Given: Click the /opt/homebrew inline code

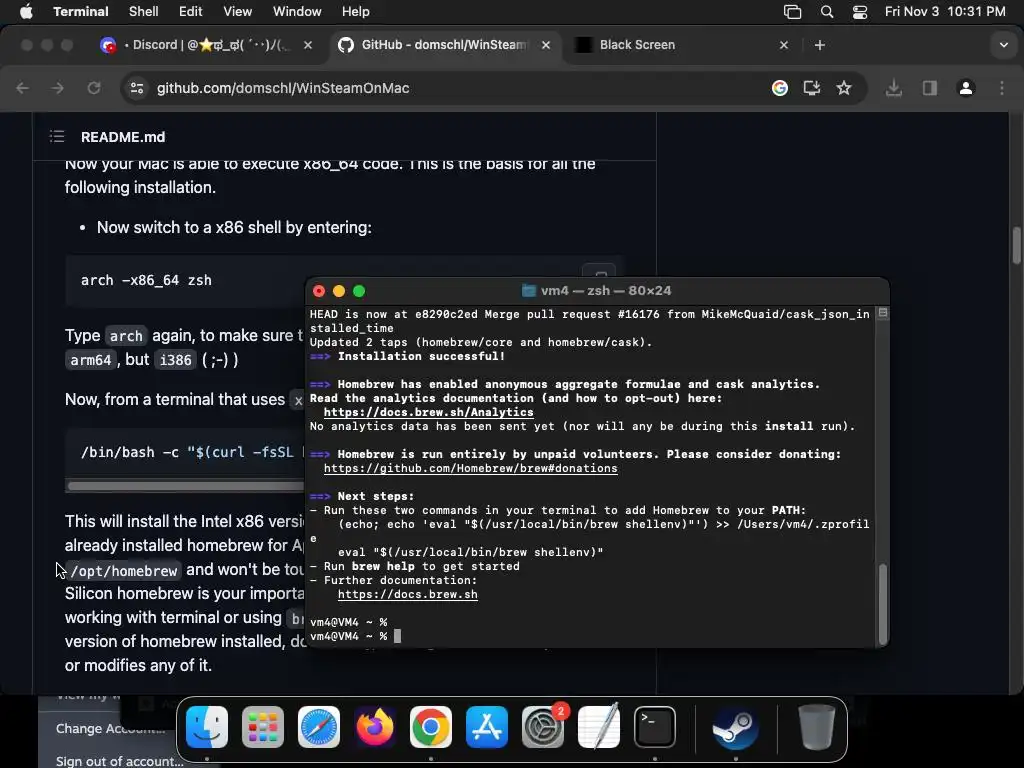Looking at the screenshot, I should [x=124, y=571].
